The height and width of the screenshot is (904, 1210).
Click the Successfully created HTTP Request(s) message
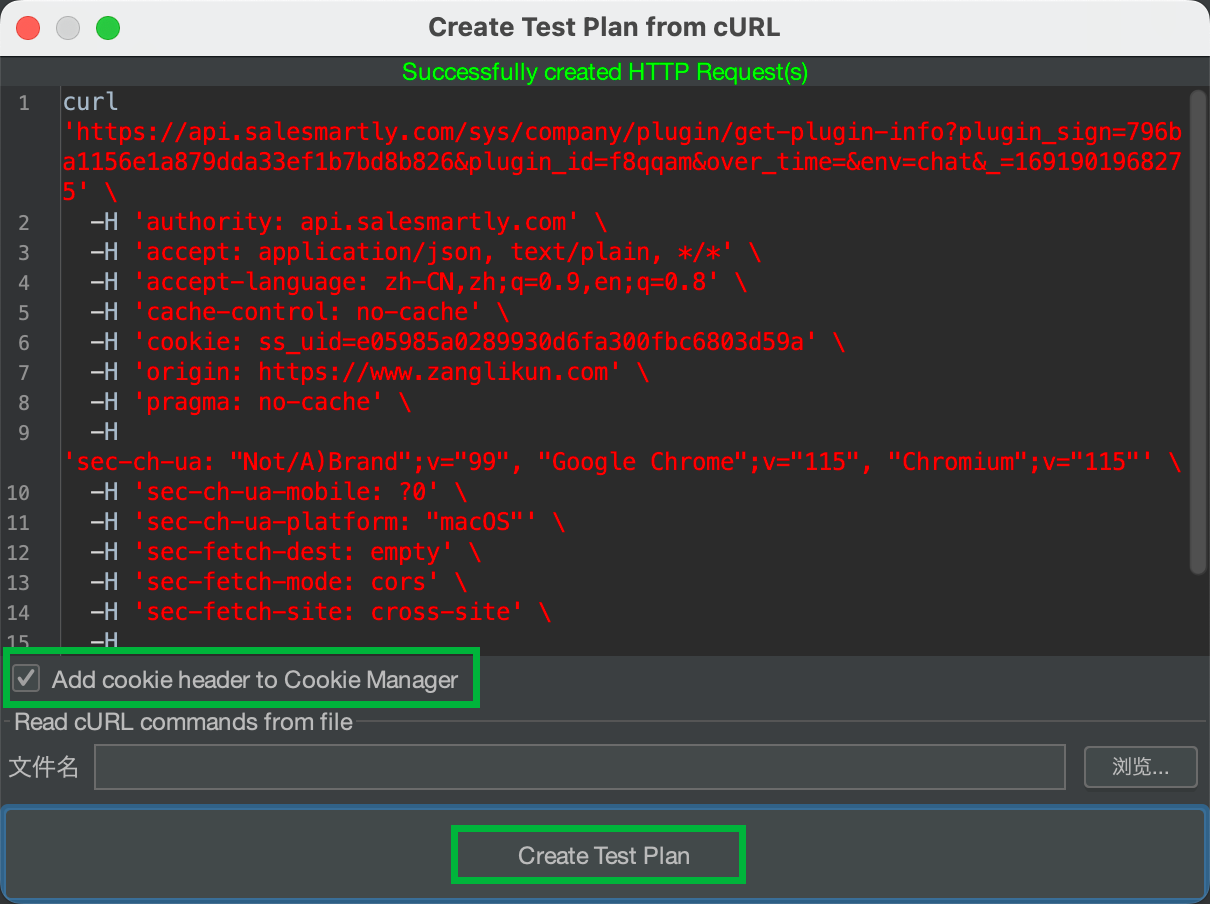(604, 72)
